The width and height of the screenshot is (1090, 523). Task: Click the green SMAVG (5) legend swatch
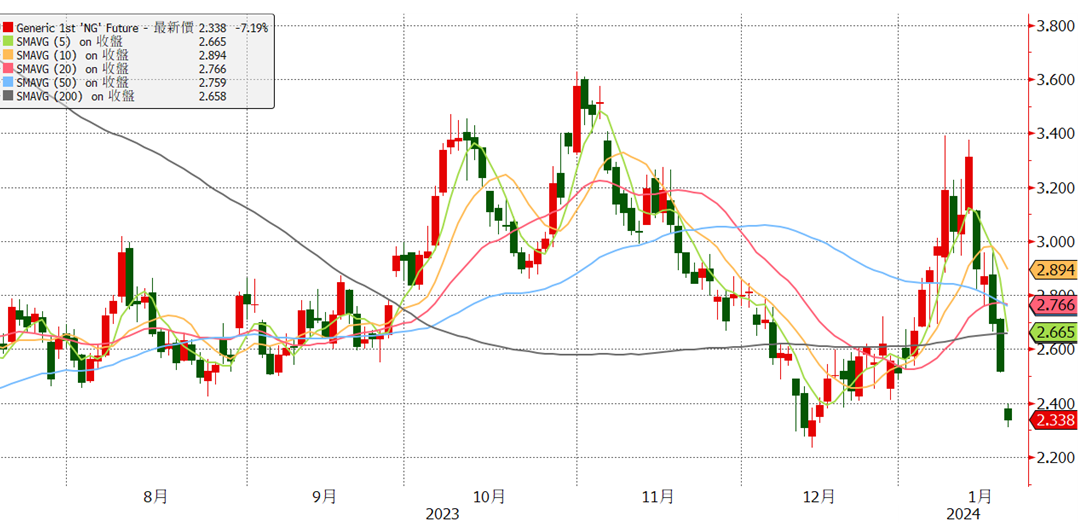(x=8, y=42)
